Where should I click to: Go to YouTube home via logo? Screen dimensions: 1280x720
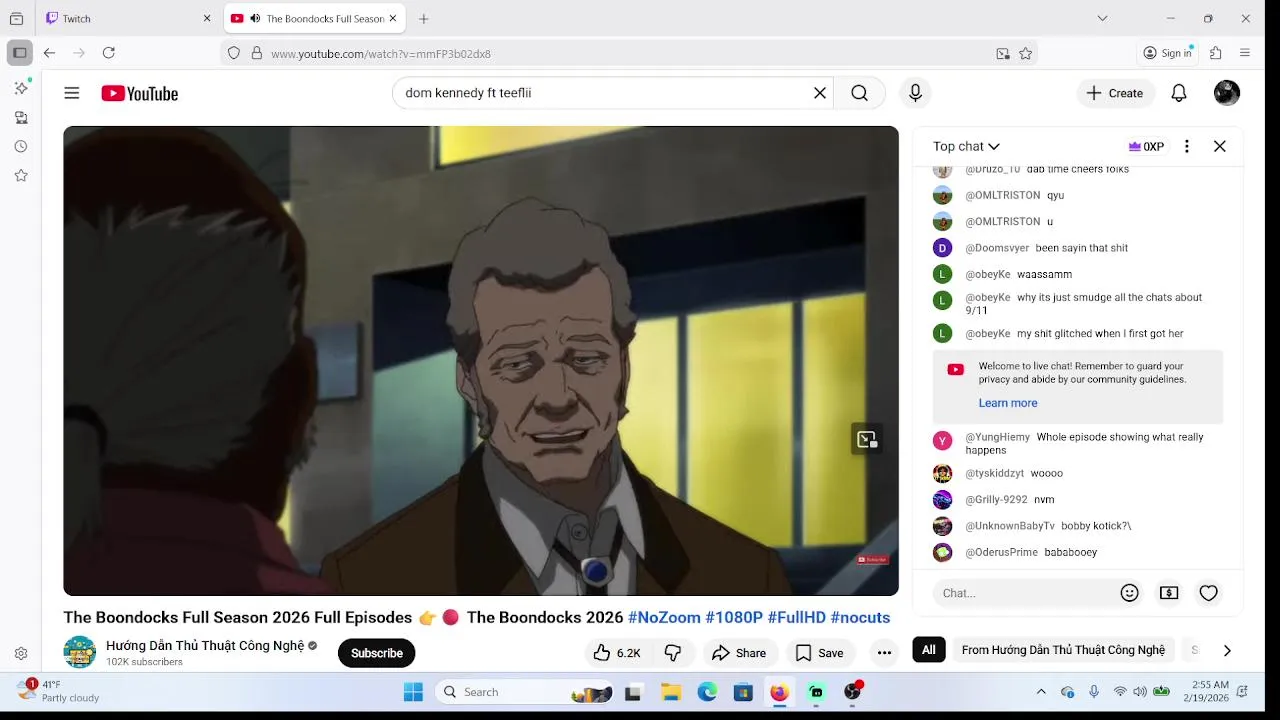click(x=139, y=93)
